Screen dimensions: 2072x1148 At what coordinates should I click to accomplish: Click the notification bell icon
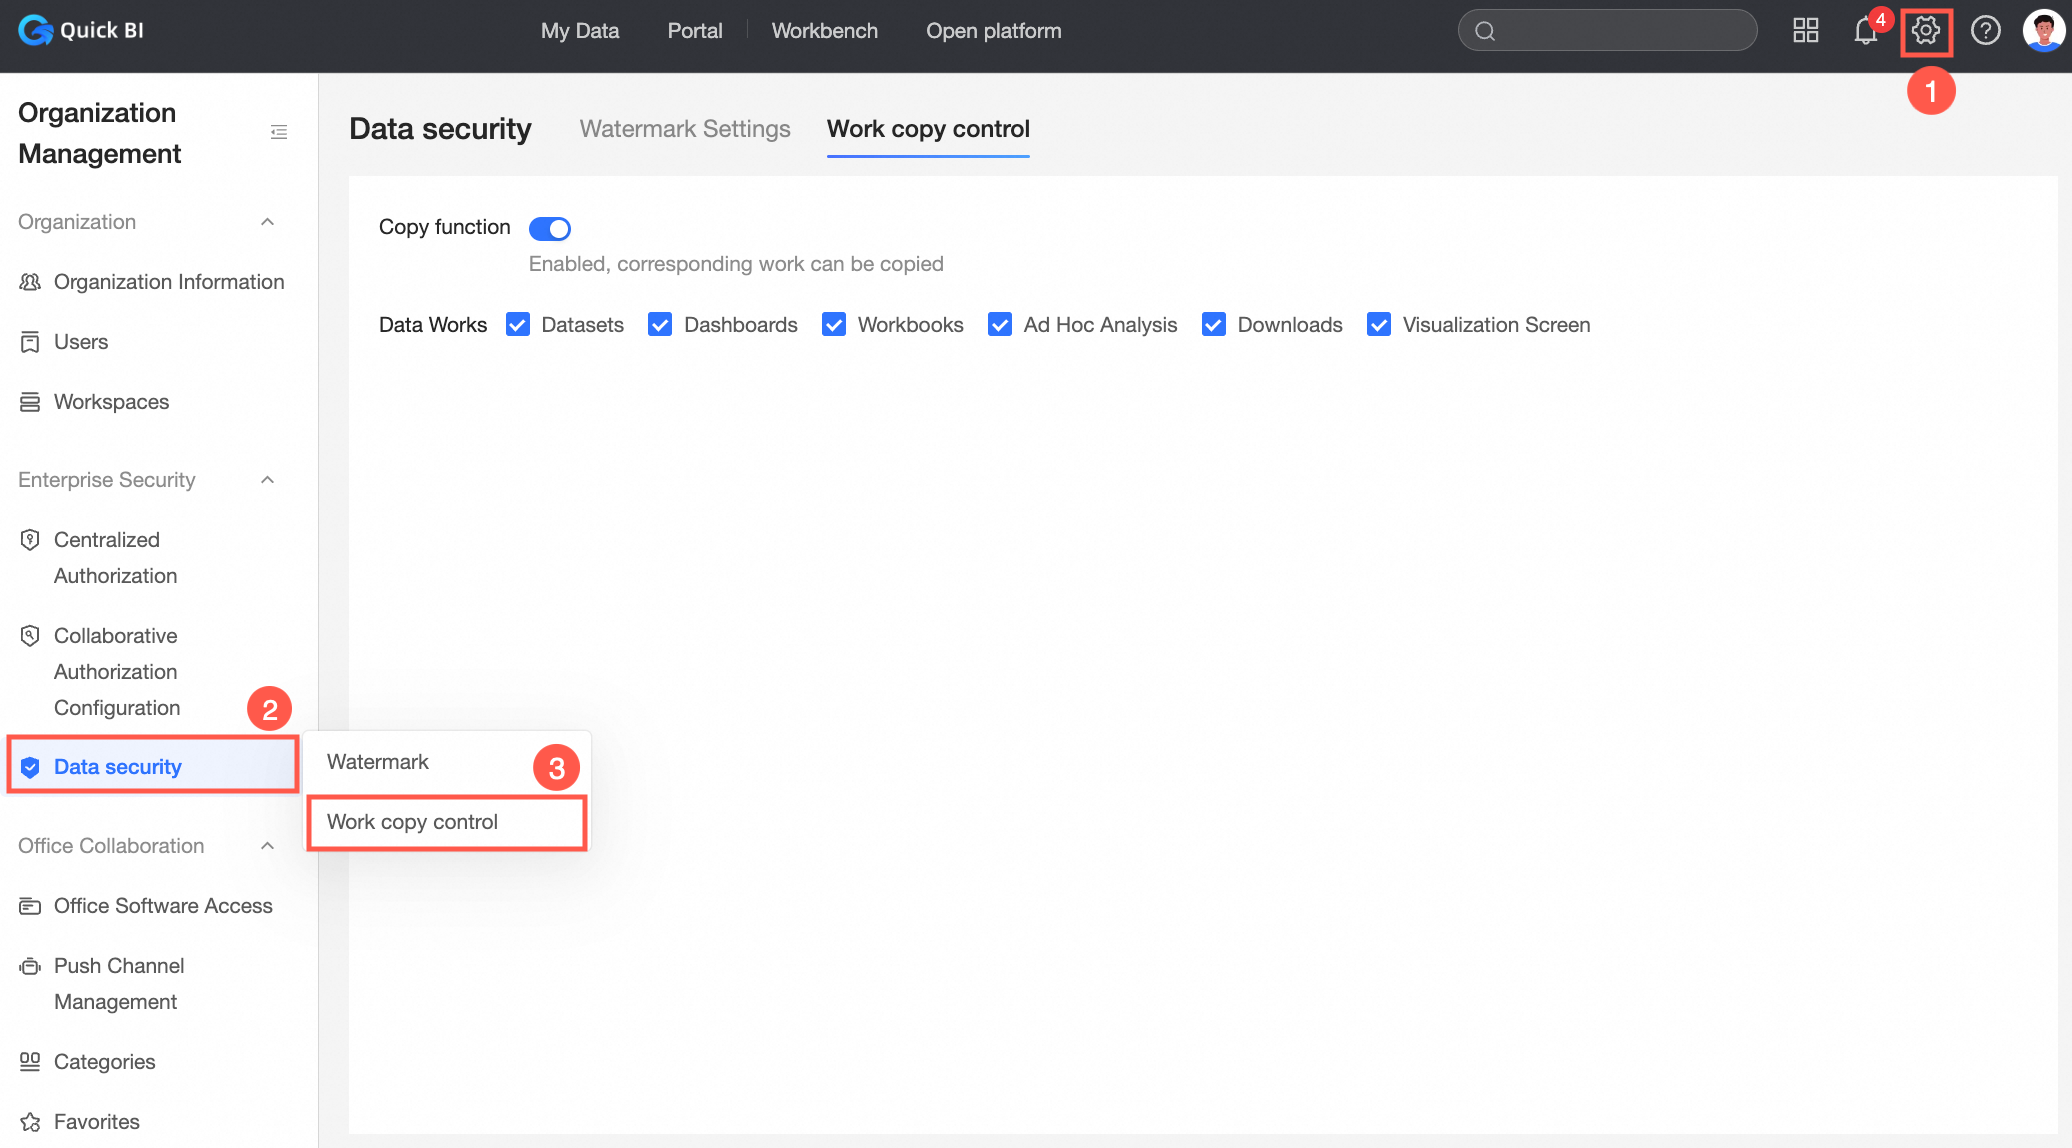pyautogui.click(x=1865, y=31)
